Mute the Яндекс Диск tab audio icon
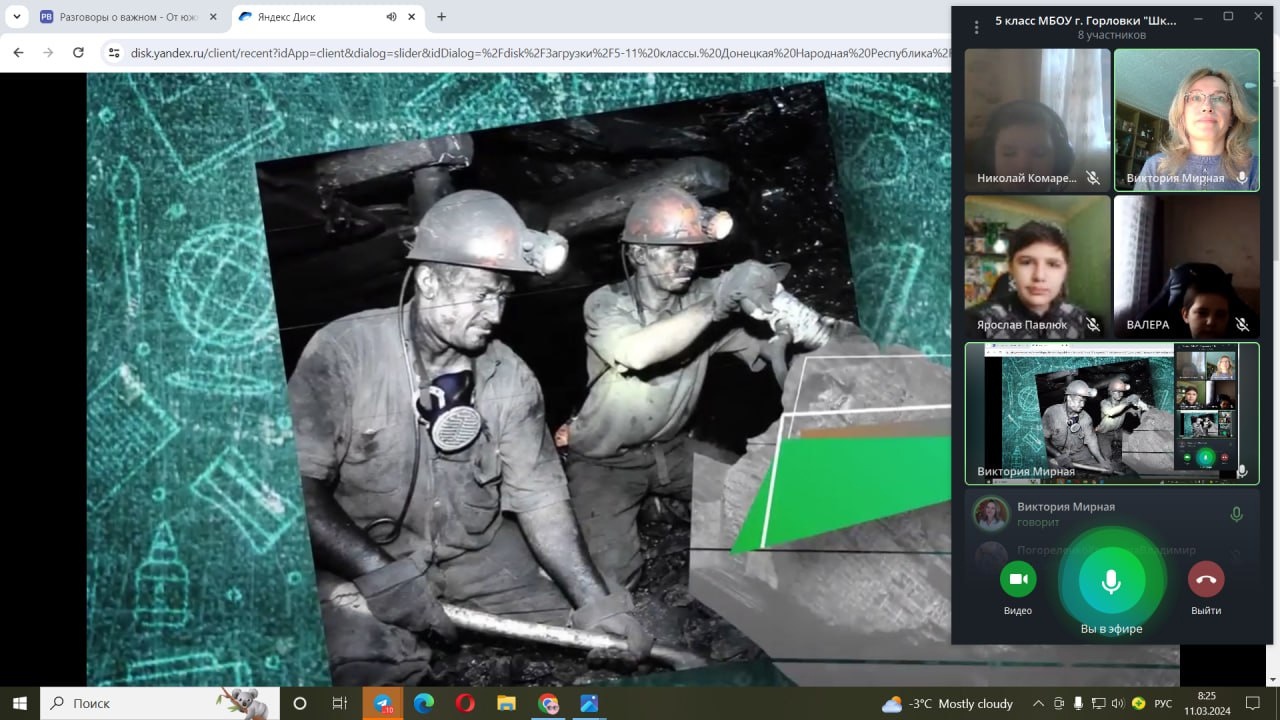Screen dimensions: 1280x720 pos(391,17)
